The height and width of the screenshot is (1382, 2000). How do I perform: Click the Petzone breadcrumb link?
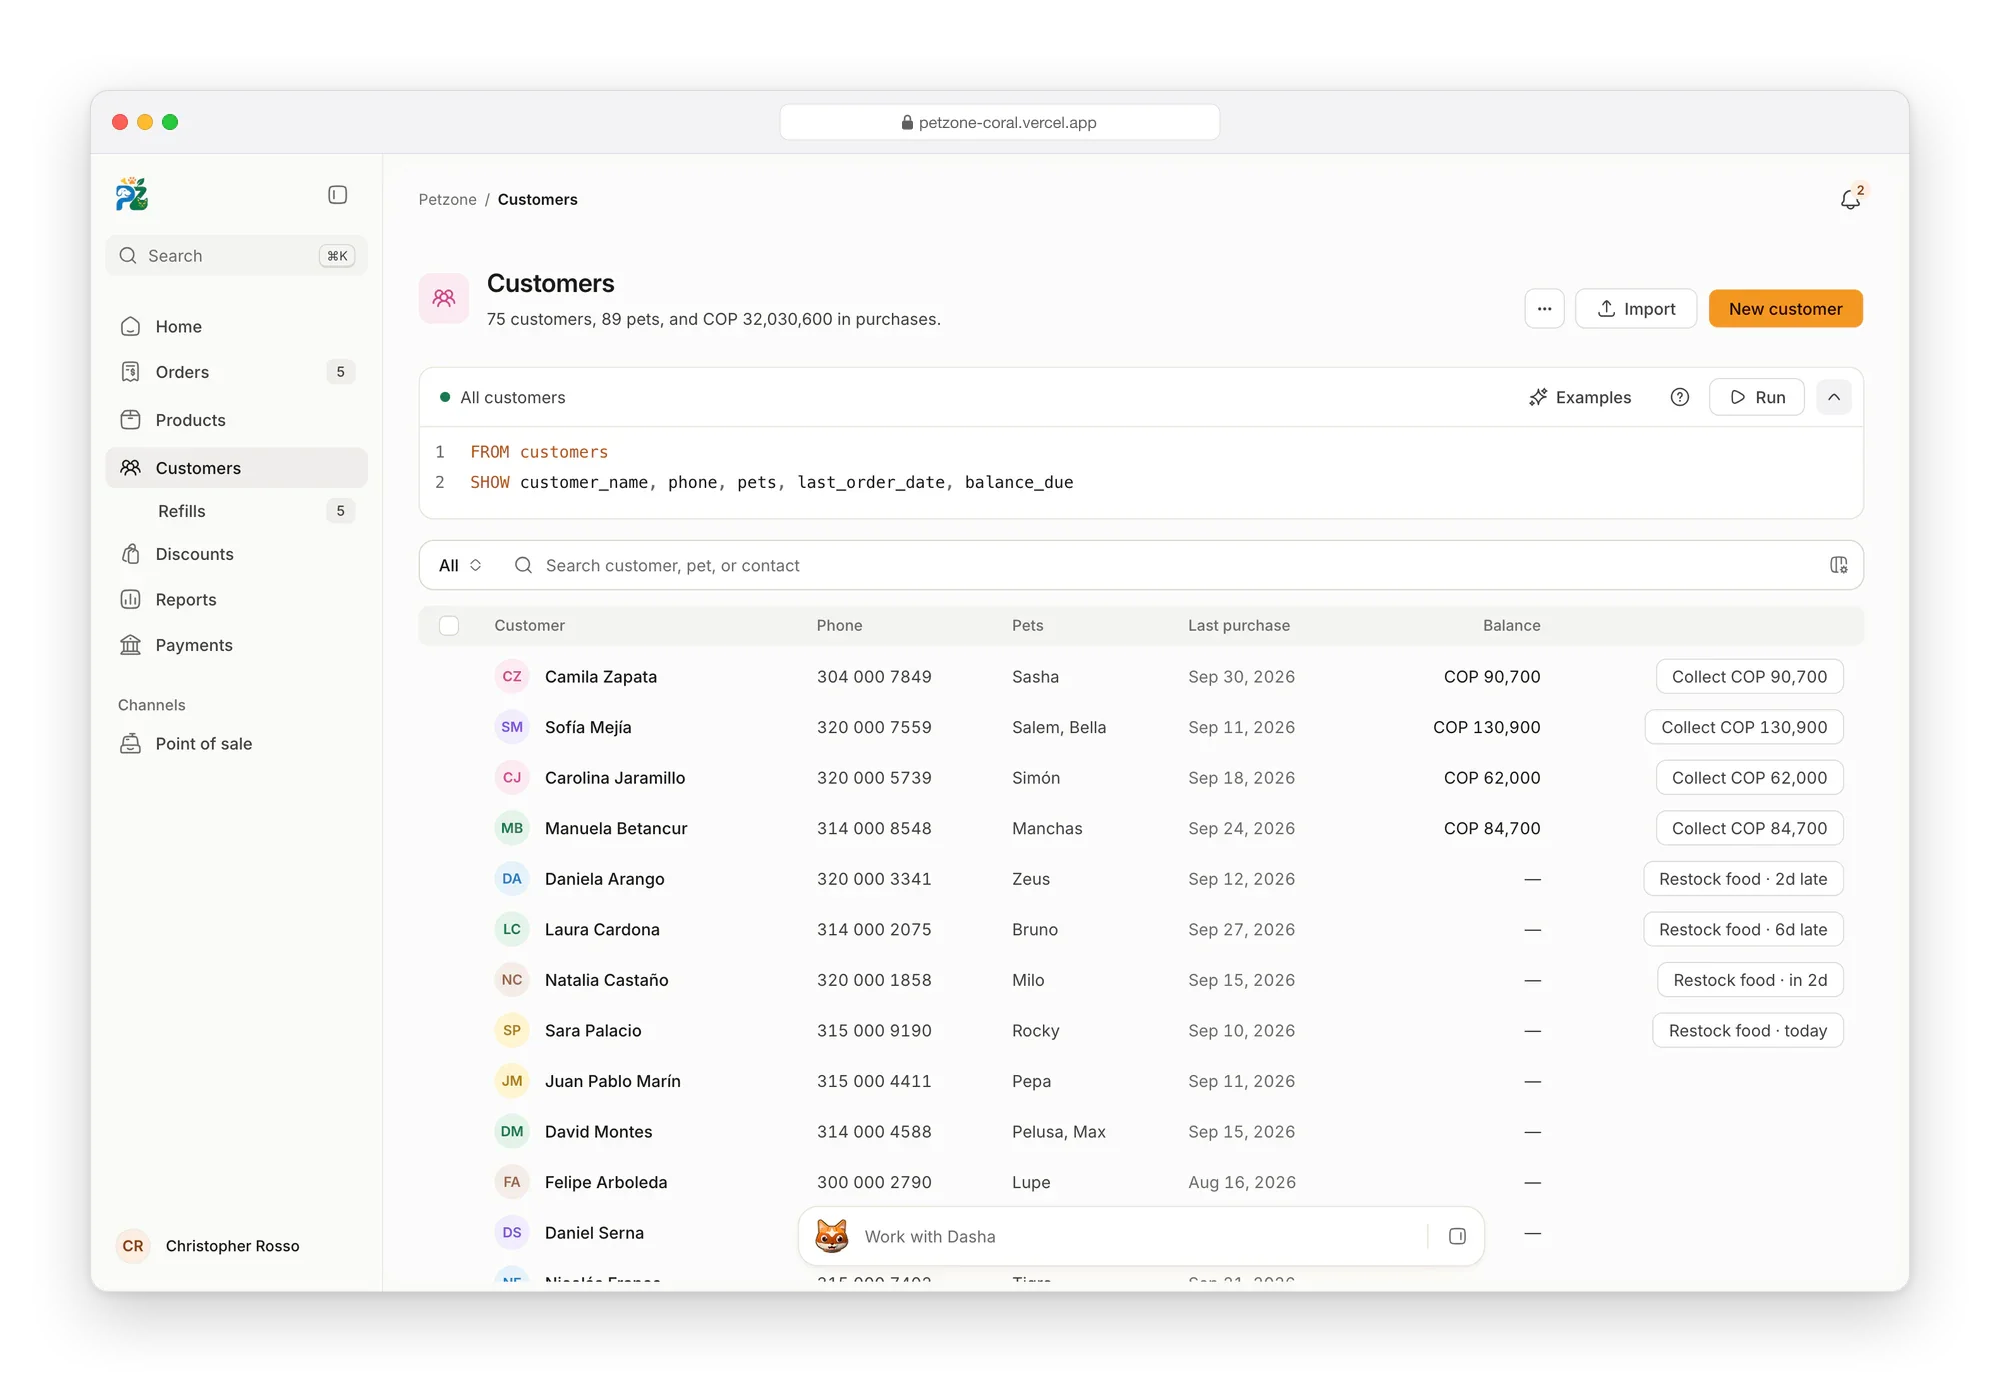pyautogui.click(x=447, y=199)
